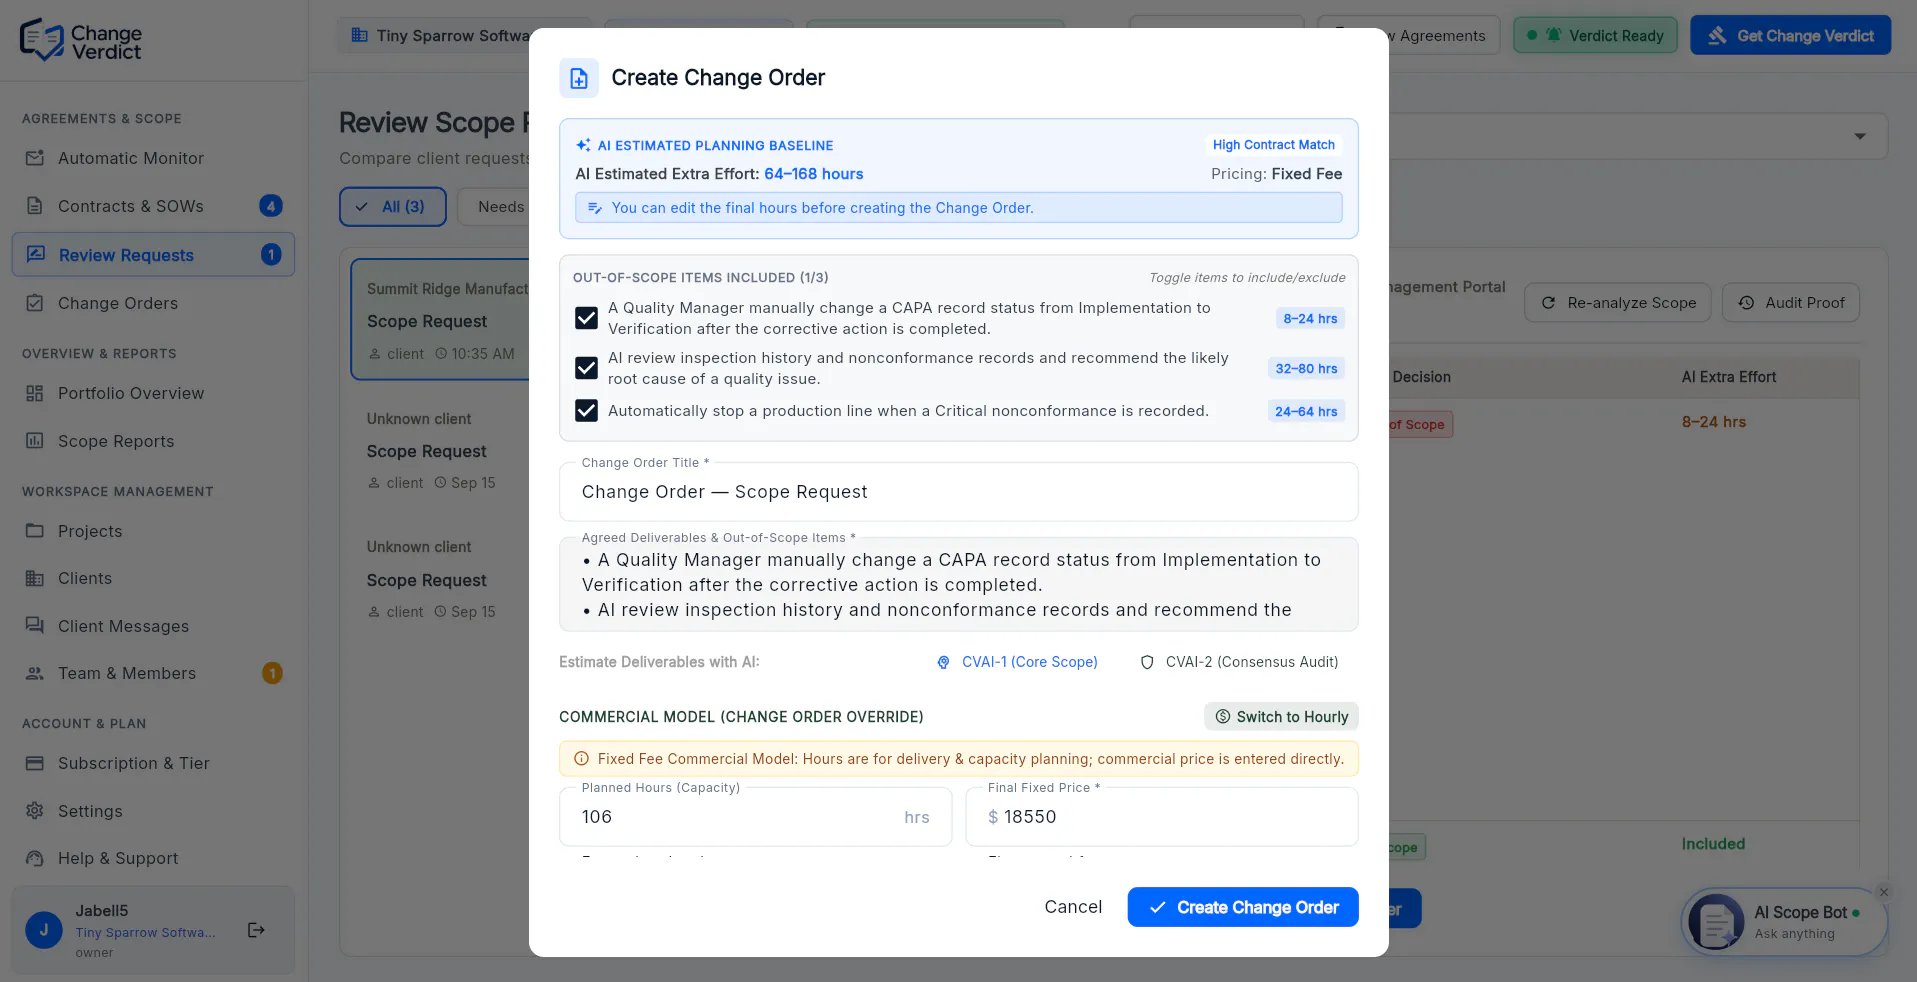
Task: Click the Team & Members badge 1
Action: tap(272, 673)
